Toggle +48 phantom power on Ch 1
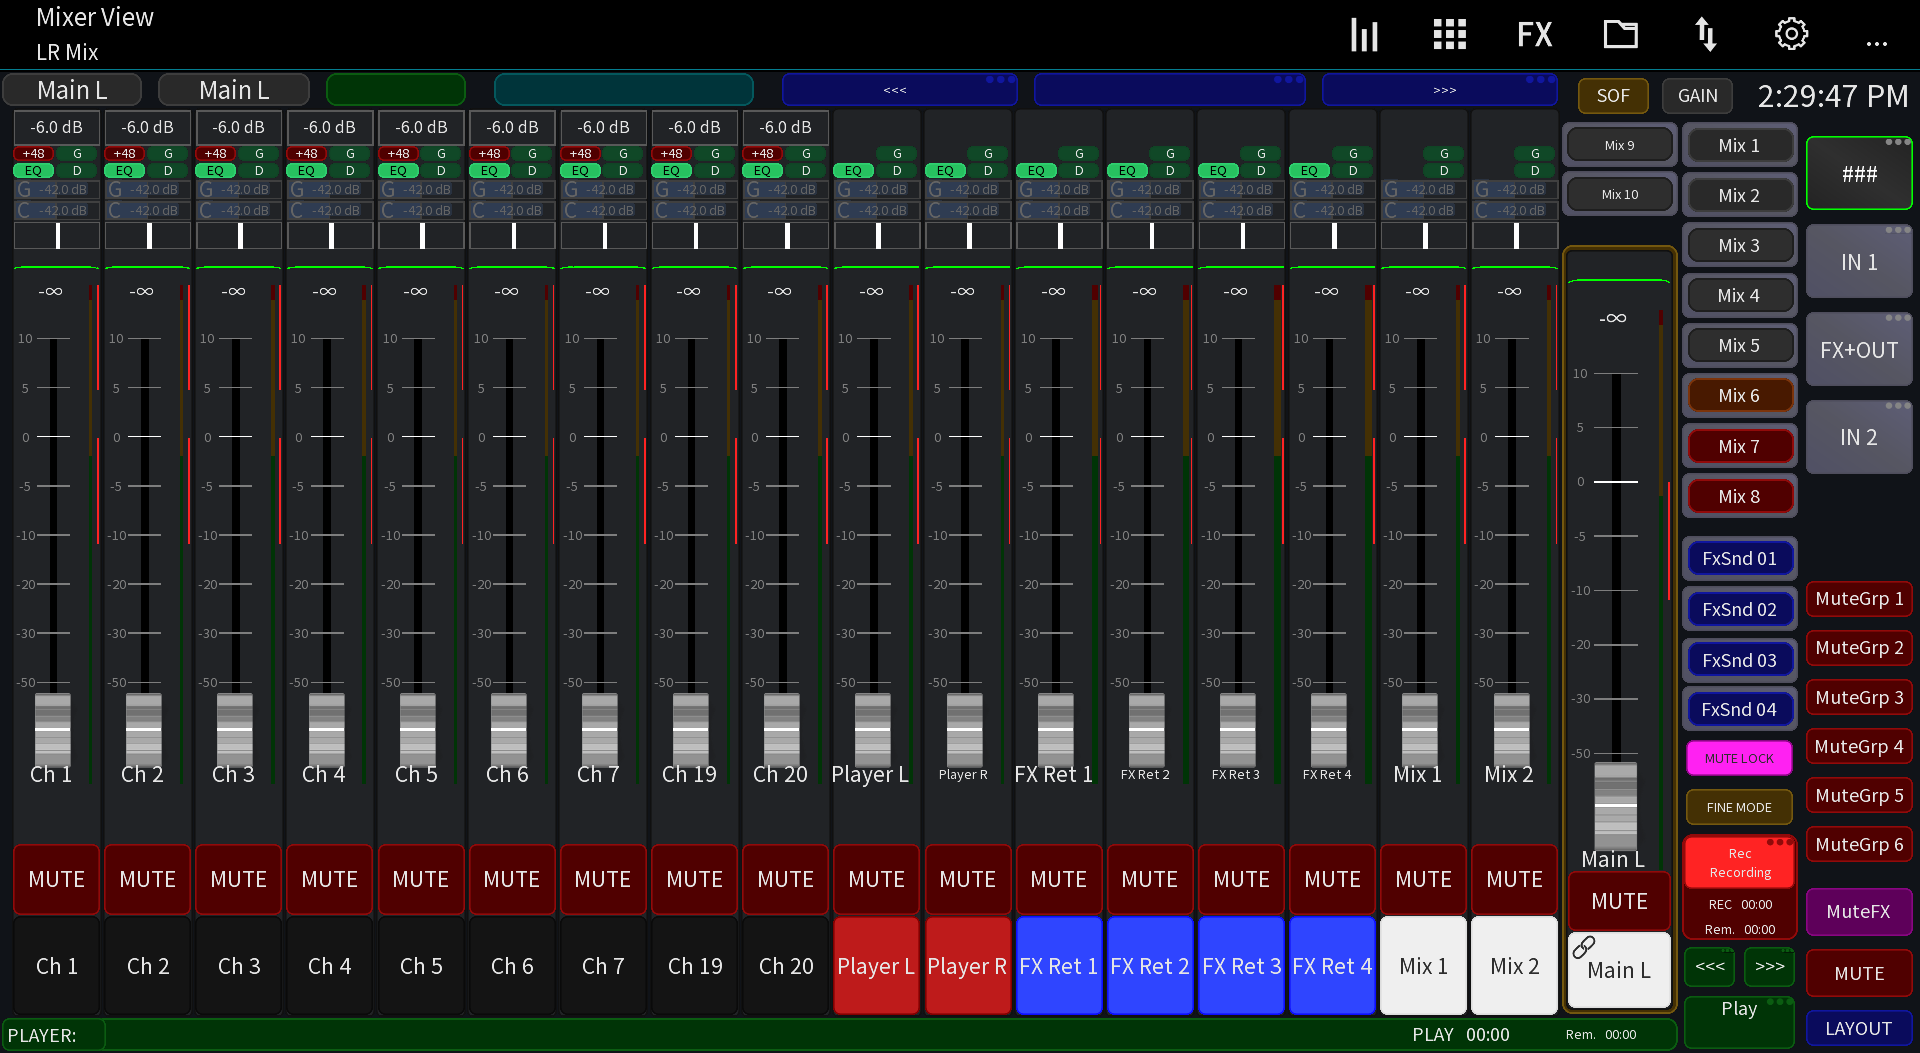 point(34,153)
